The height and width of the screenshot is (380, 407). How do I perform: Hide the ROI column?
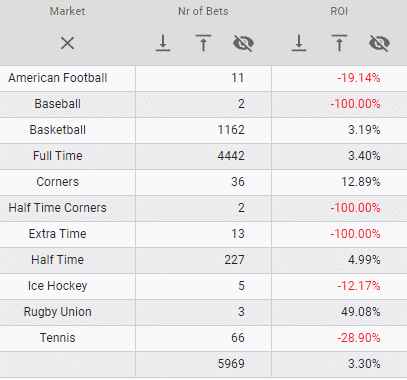point(379,43)
